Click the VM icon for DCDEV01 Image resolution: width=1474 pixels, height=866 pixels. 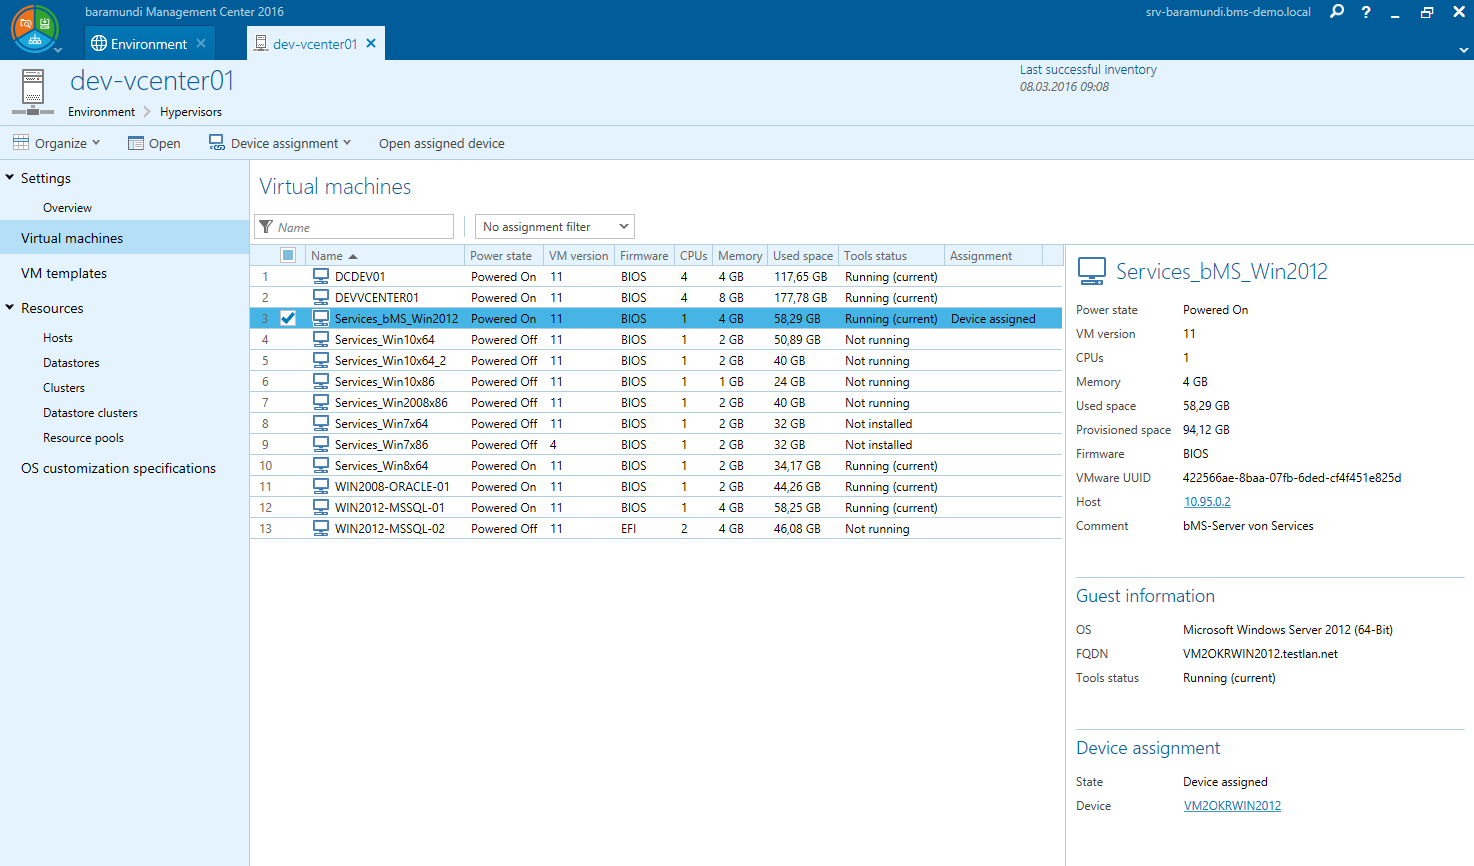(x=321, y=276)
